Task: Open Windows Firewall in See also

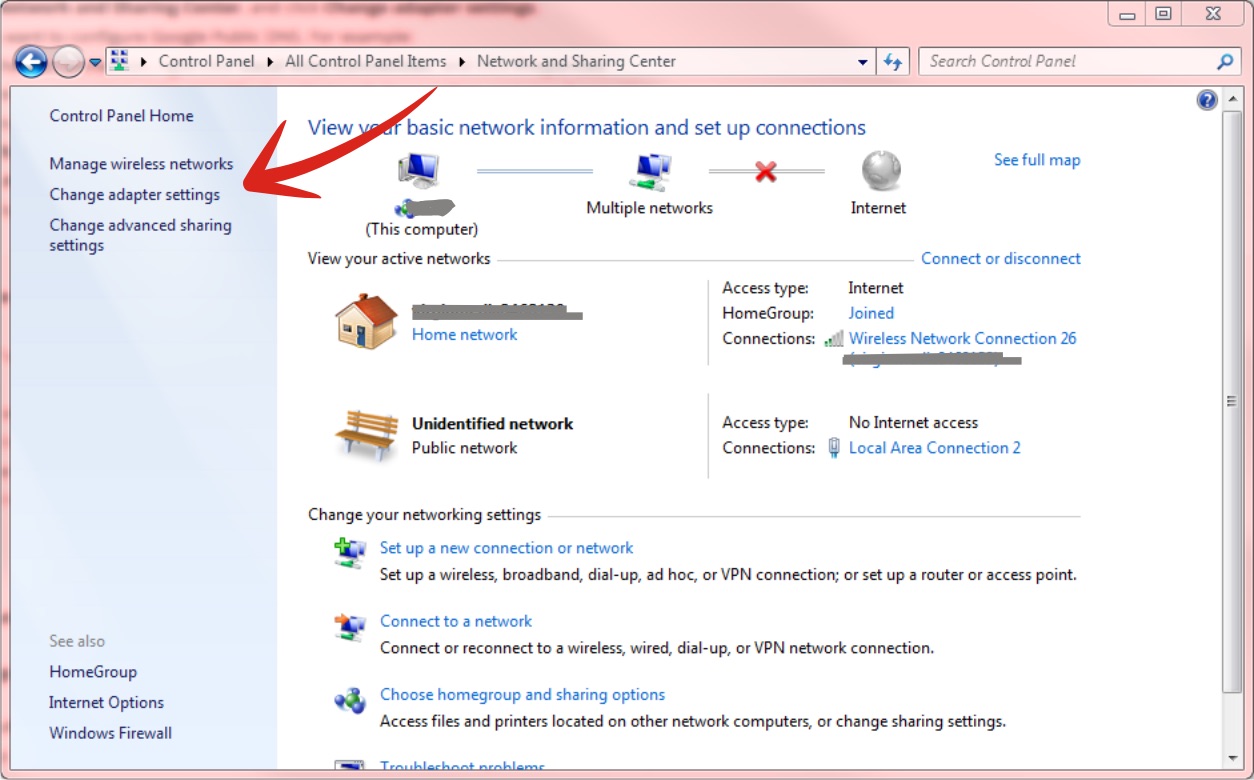Action: [x=110, y=732]
